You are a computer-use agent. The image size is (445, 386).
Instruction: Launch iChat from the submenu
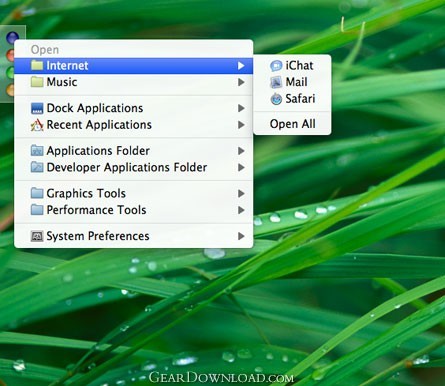[x=292, y=65]
